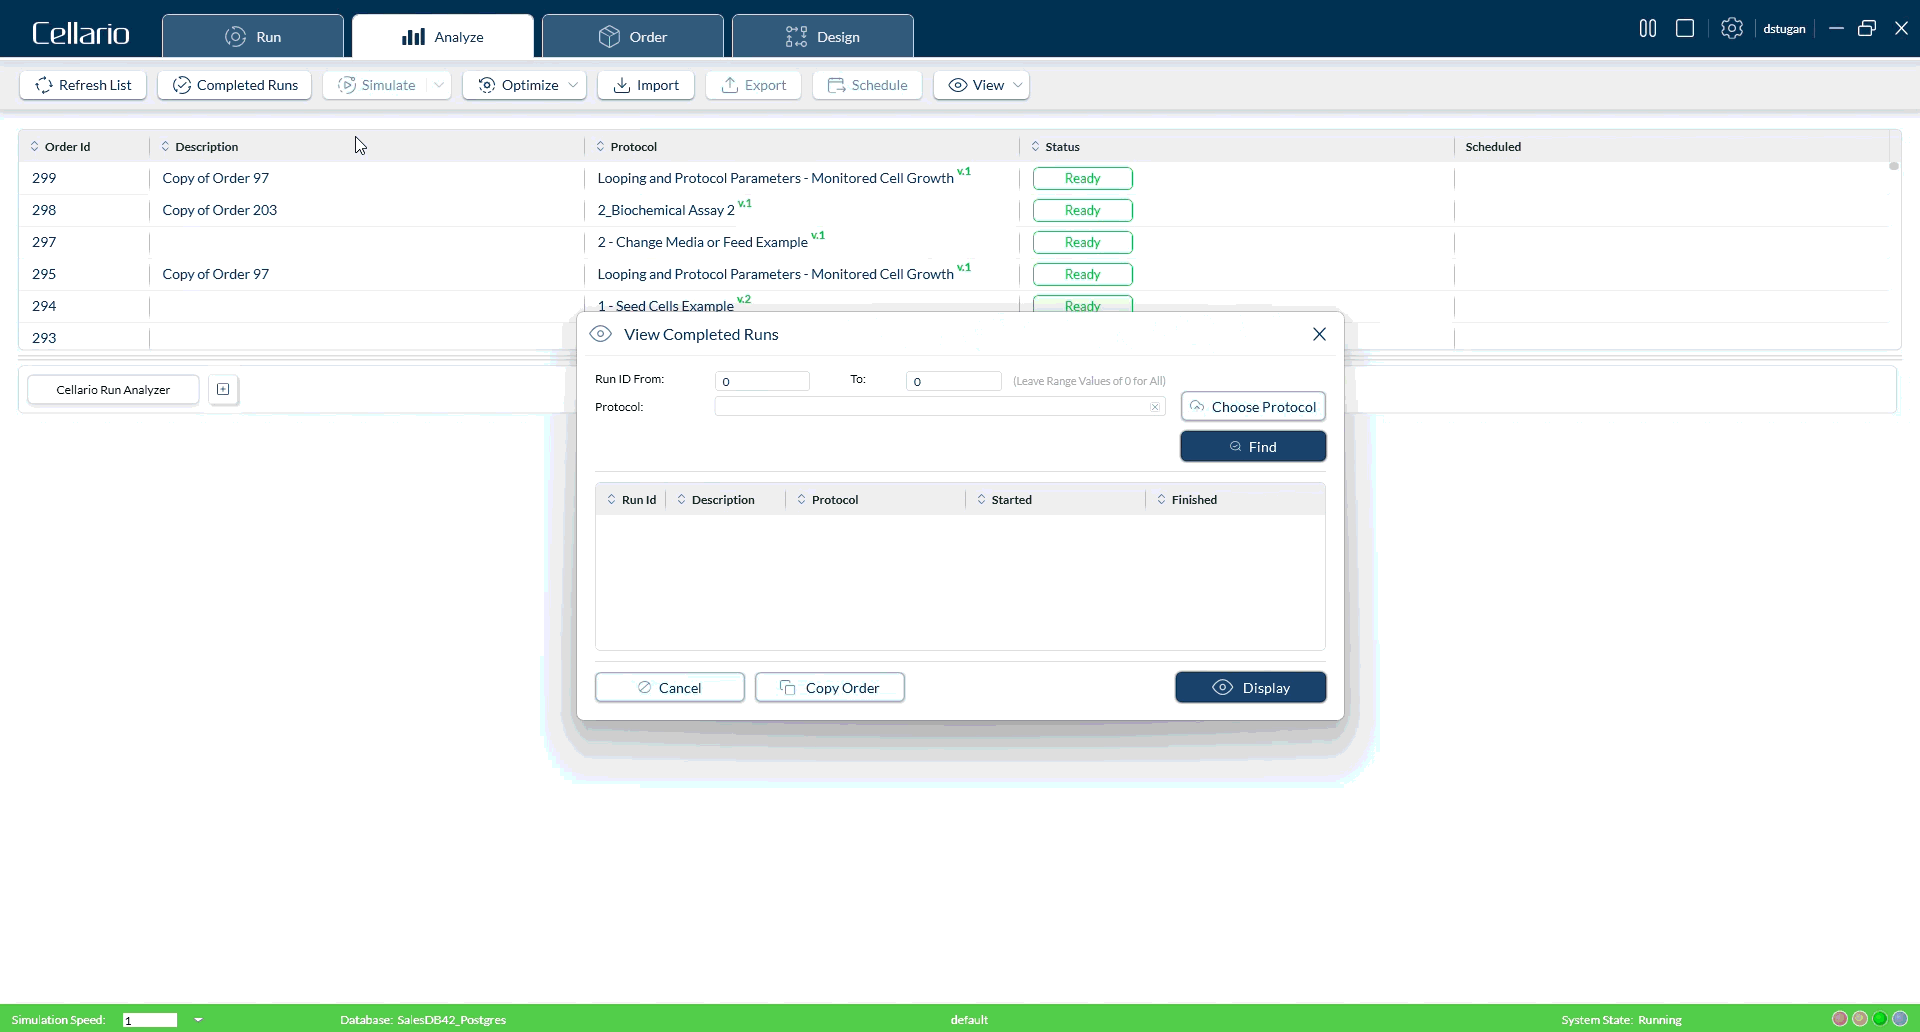Click the Run ID From input field
This screenshot has height=1032, width=1920.
[762, 381]
